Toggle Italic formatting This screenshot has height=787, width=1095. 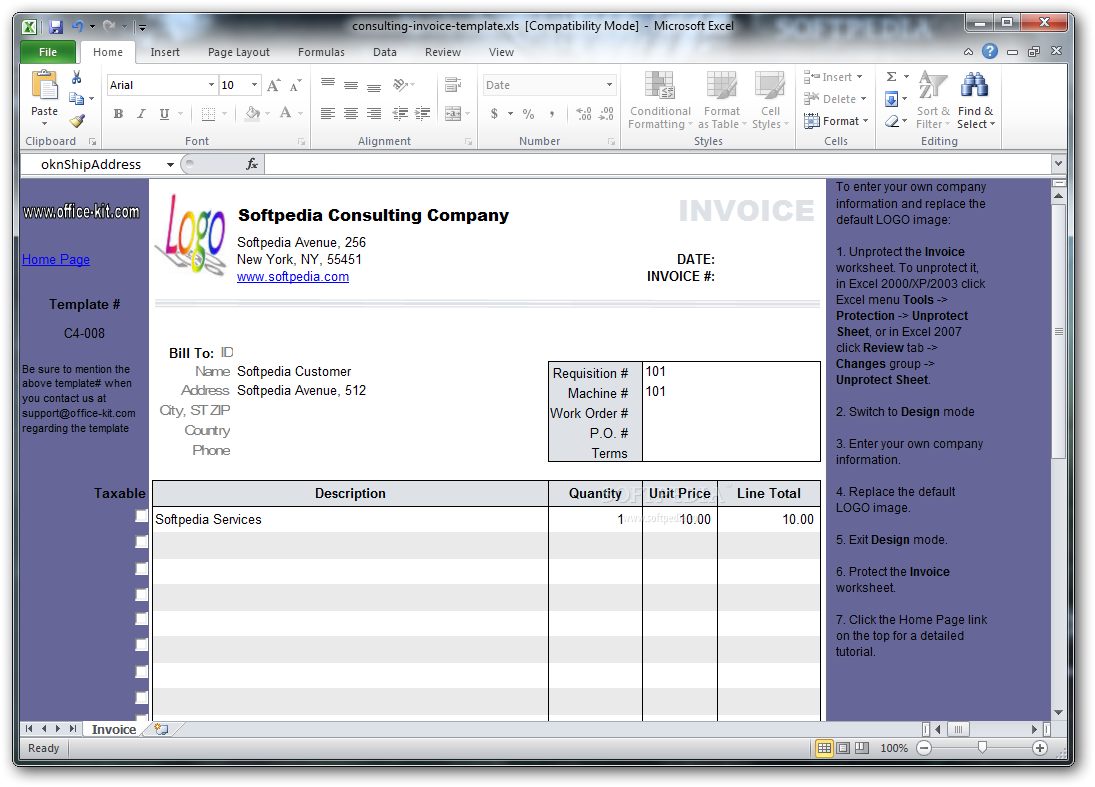tap(141, 114)
